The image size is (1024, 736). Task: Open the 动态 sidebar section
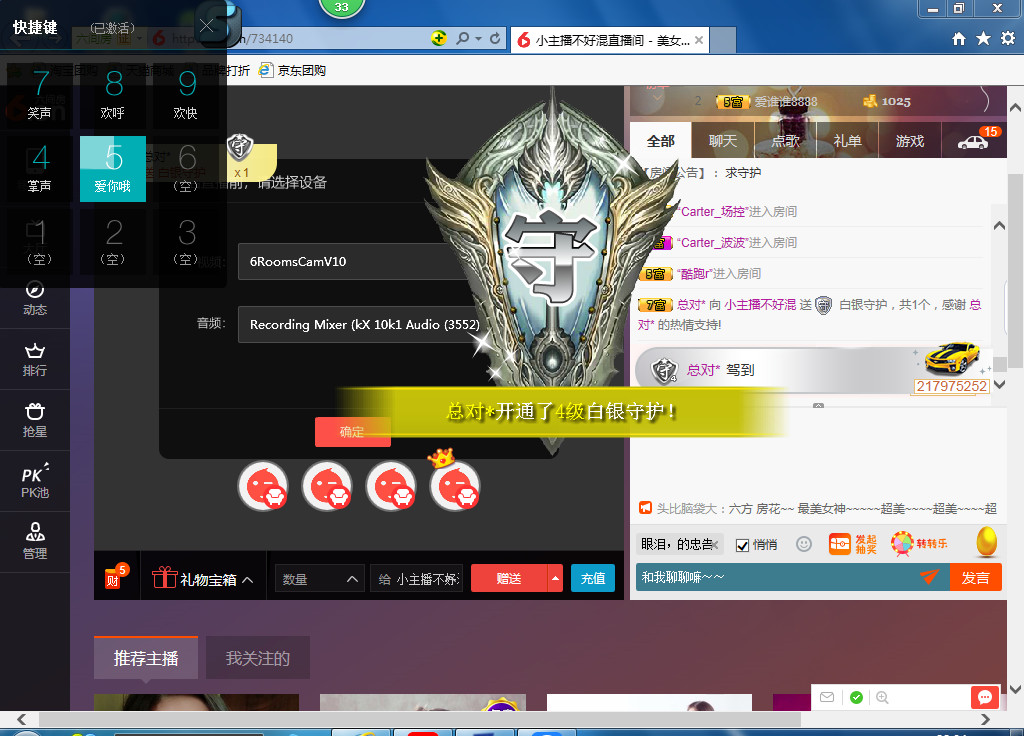click(x=35, y=298)
